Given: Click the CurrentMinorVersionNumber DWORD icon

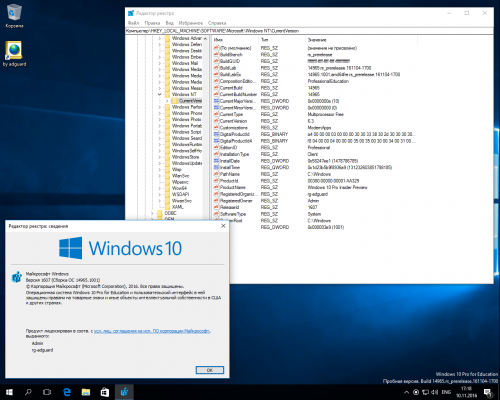Looking at the screenshot, I should [x=216, y=108].
